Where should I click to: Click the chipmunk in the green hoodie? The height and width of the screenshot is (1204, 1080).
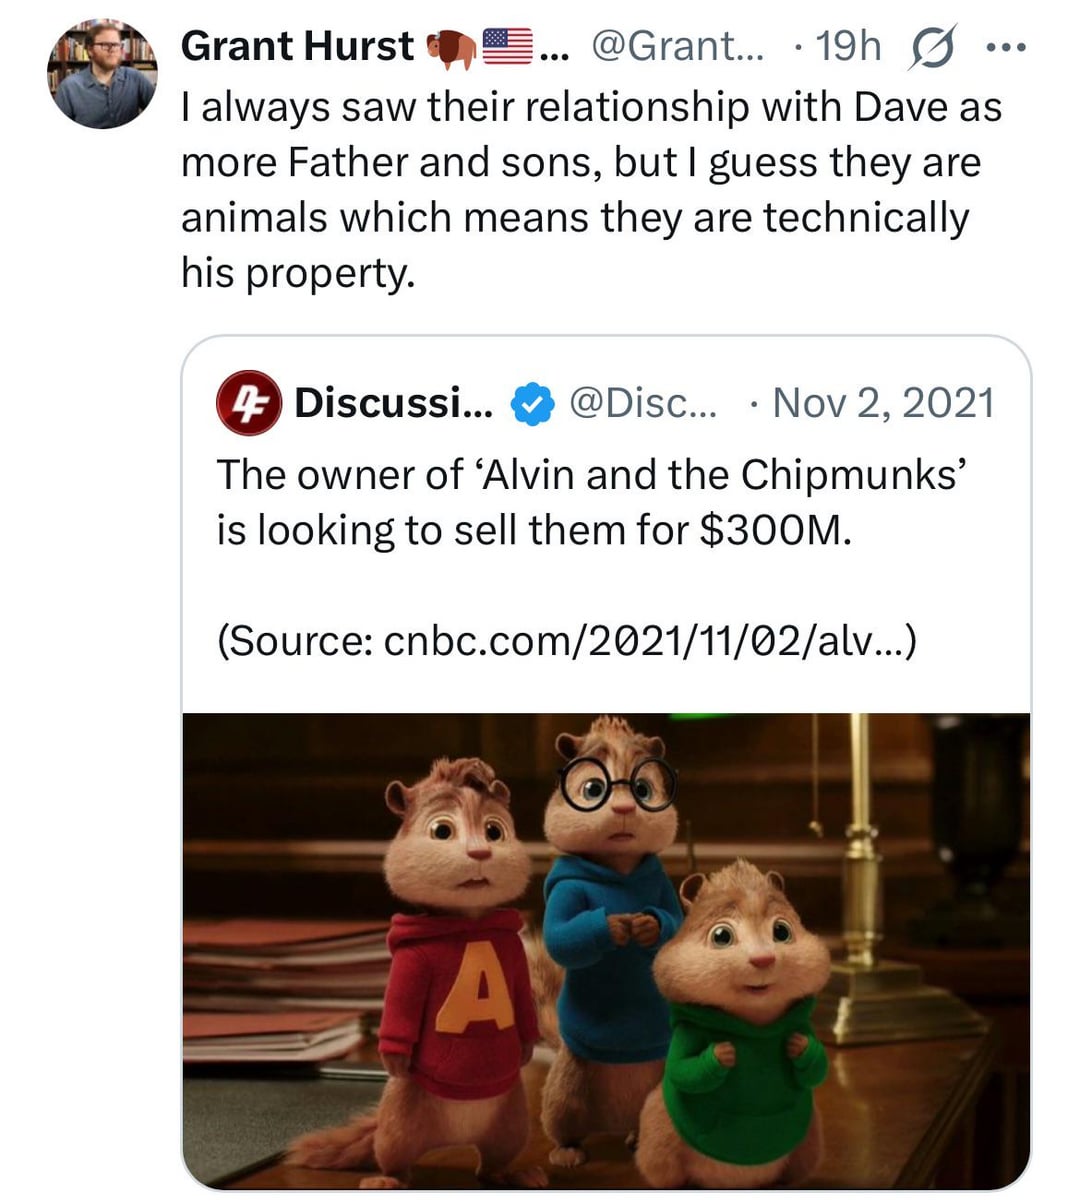click(740, 1030)
